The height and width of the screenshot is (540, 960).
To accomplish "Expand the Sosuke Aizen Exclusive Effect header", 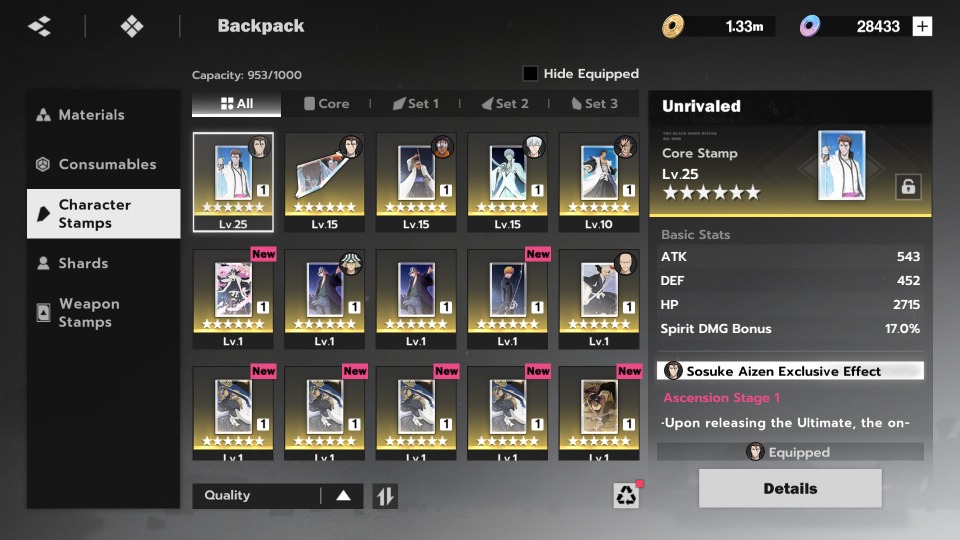I will coord(790,371).
